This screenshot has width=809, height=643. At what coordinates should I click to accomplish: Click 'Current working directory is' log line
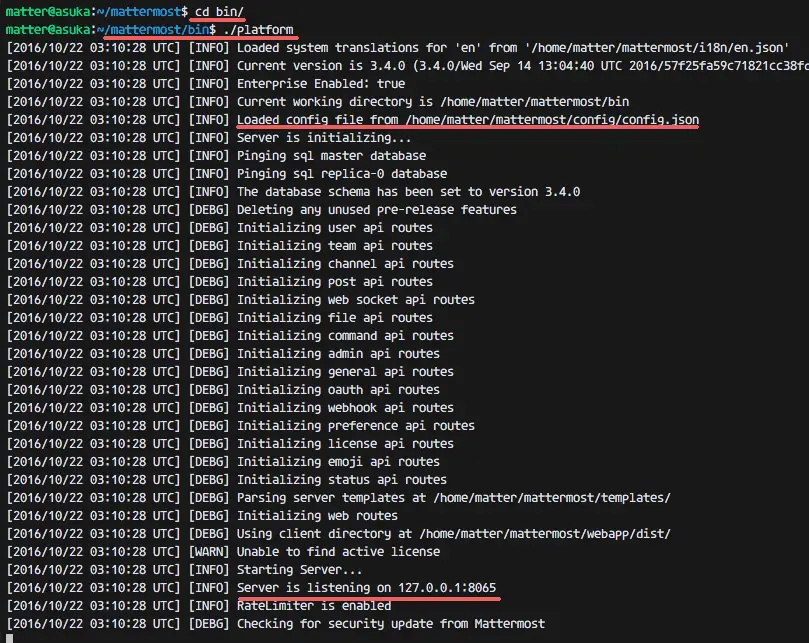[x=433, y=102]
